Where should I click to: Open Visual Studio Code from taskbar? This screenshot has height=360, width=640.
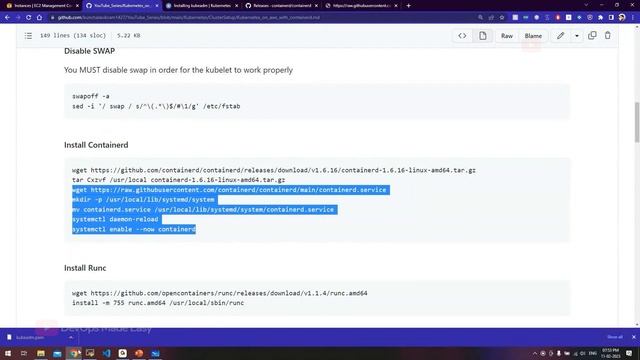[107, 353]
